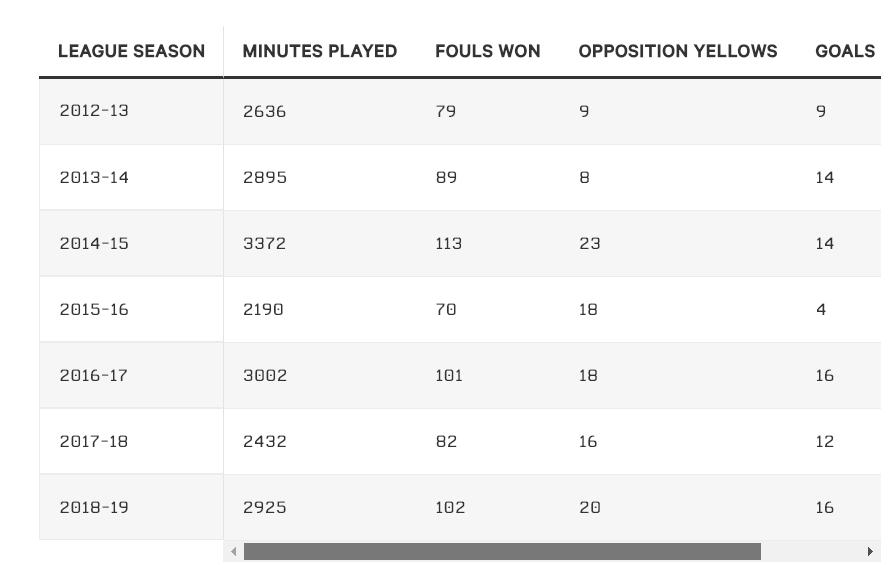The height and width of the screenshot is (584, 887).
Task: Click the 3372 minutes played value
Action: [264, 243]
